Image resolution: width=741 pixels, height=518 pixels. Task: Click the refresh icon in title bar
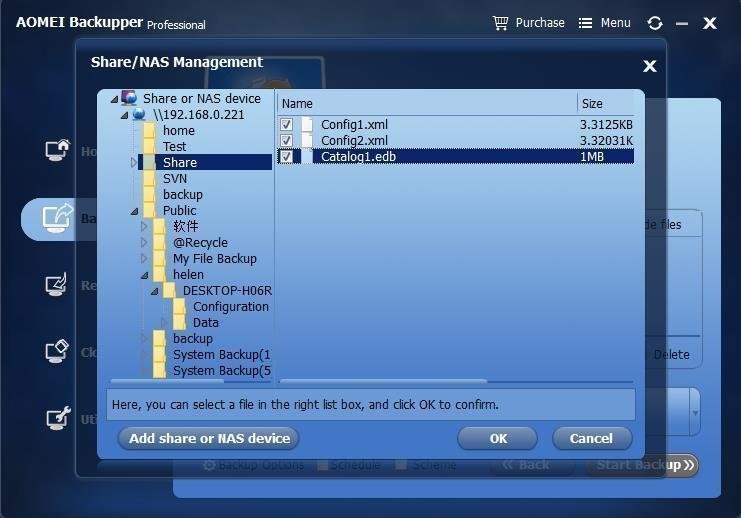coord(655,23)
